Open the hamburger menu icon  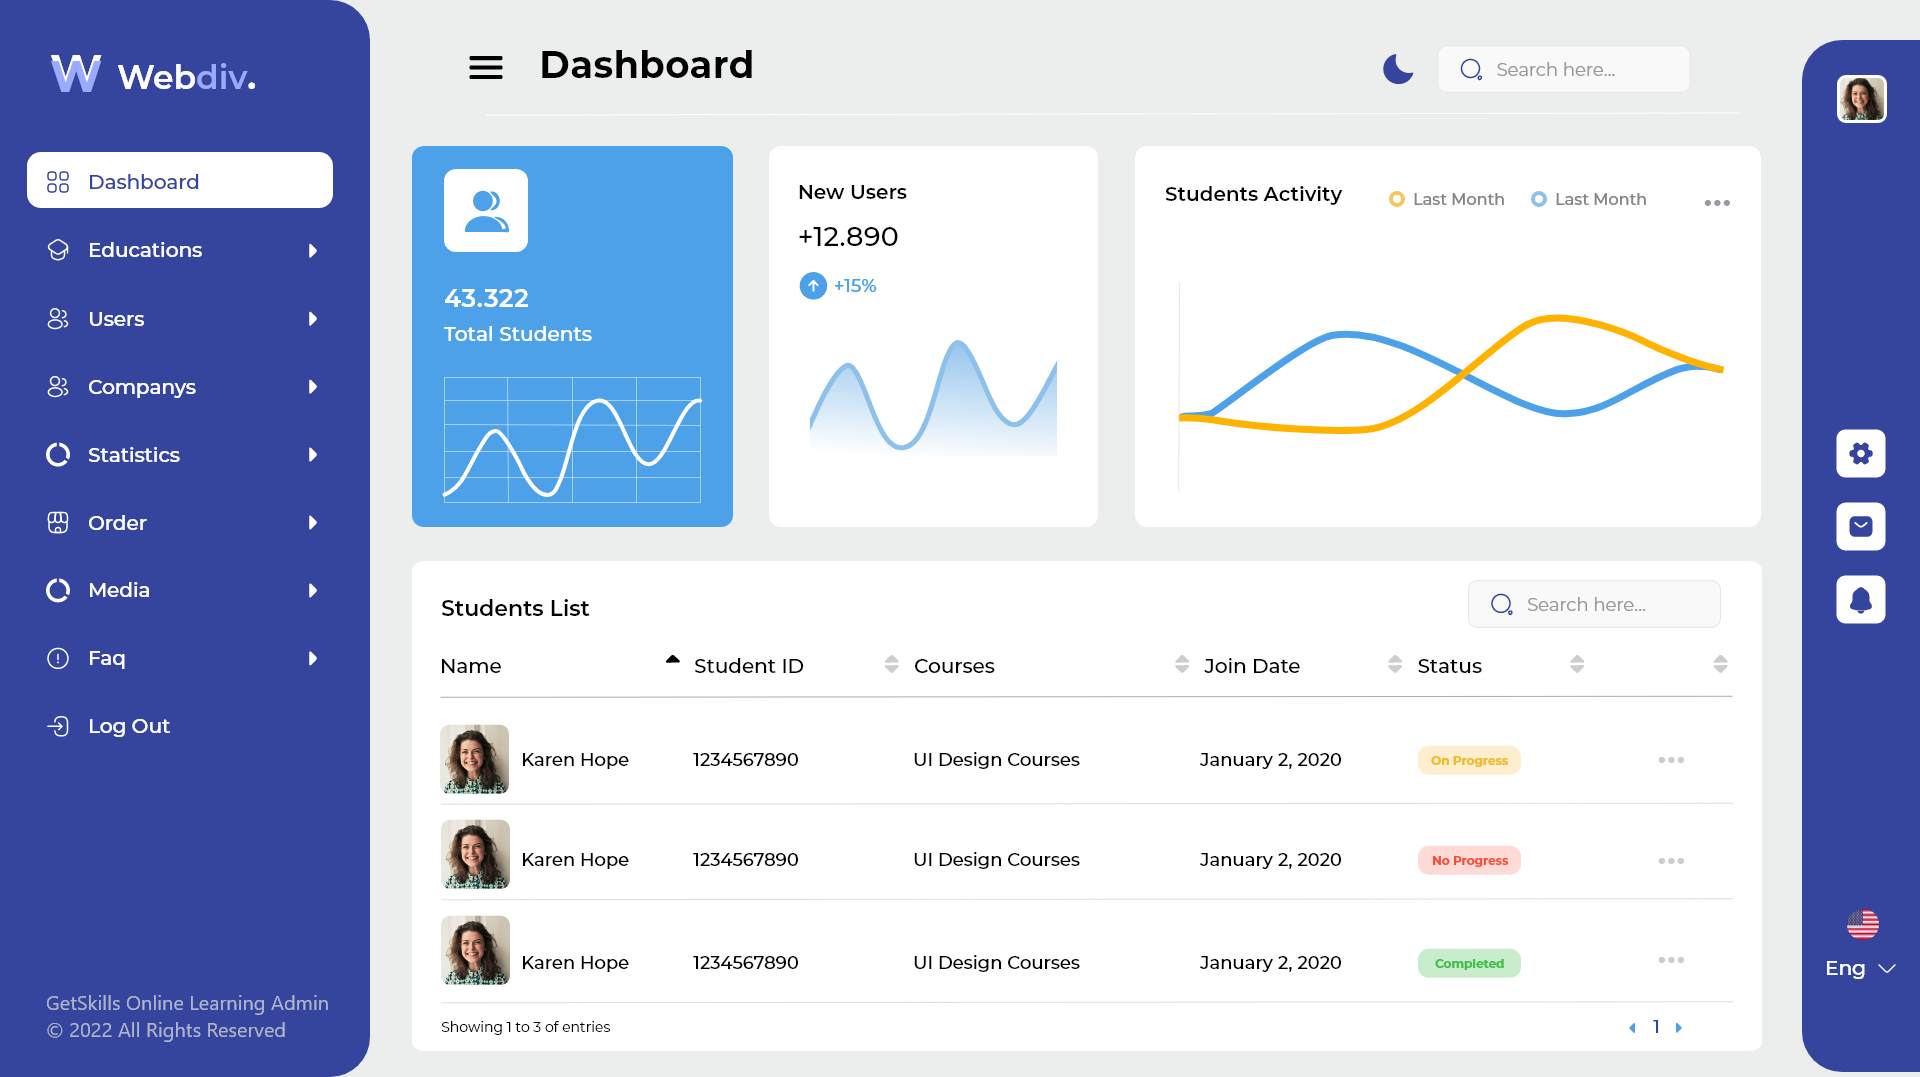point(486,68)
